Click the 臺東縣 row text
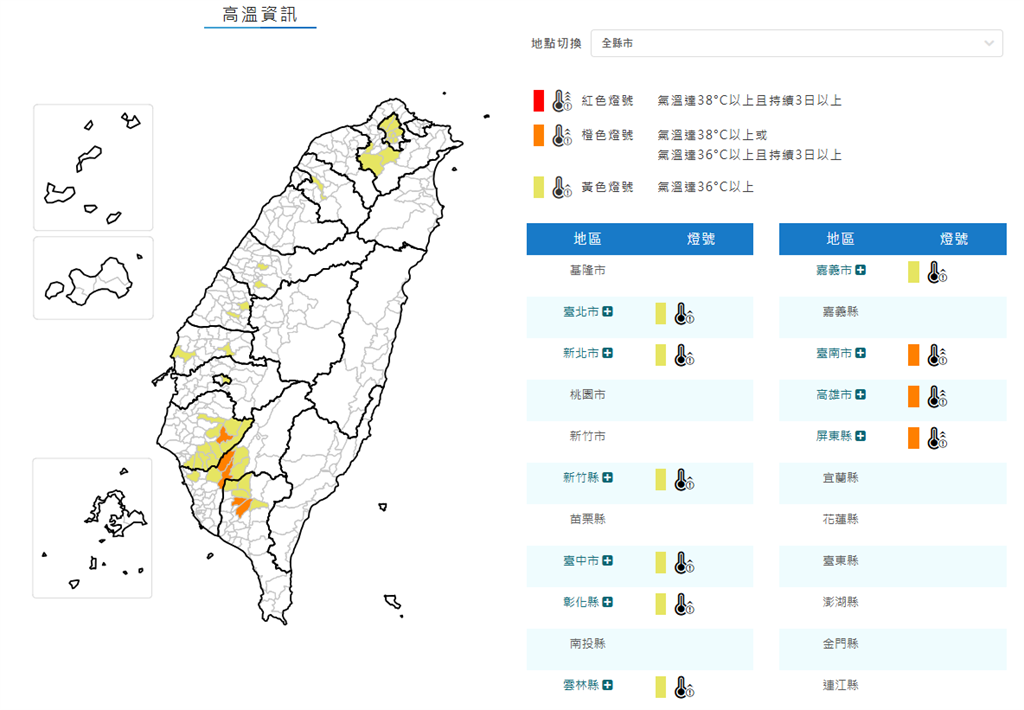This screenshot has width=1024, height=710. (840, 560)
